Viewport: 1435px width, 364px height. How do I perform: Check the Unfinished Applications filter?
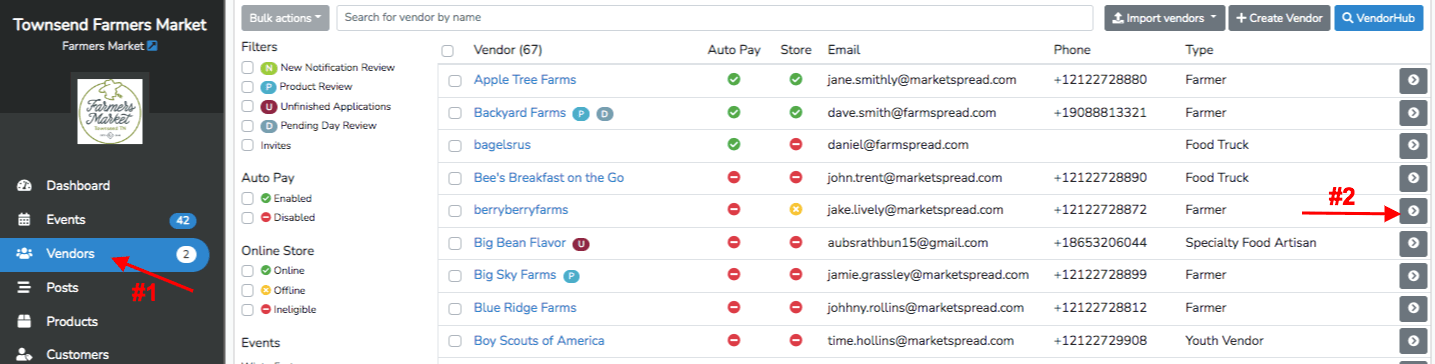[x=248, y=106]
